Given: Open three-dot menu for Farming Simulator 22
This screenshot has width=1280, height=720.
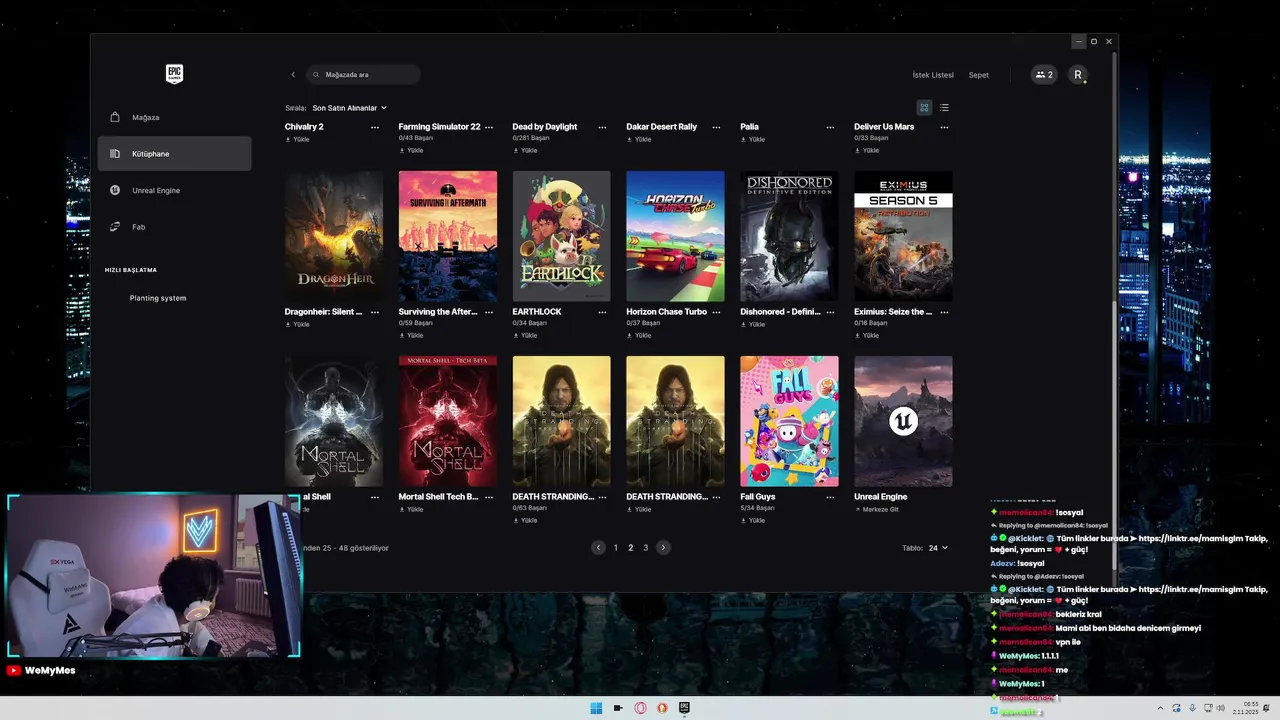Looking at the screenshot, I should point(489,127).
